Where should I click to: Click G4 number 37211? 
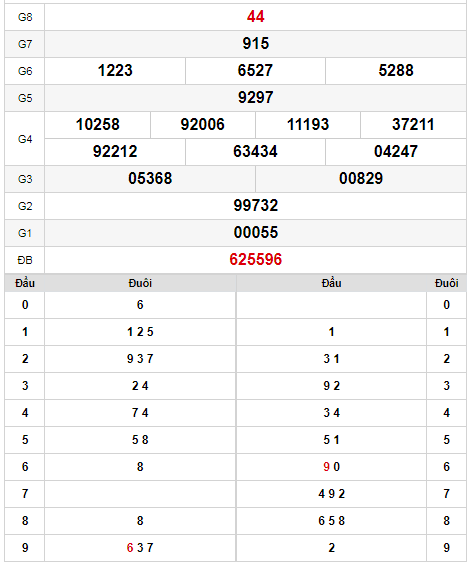[413, 125]
